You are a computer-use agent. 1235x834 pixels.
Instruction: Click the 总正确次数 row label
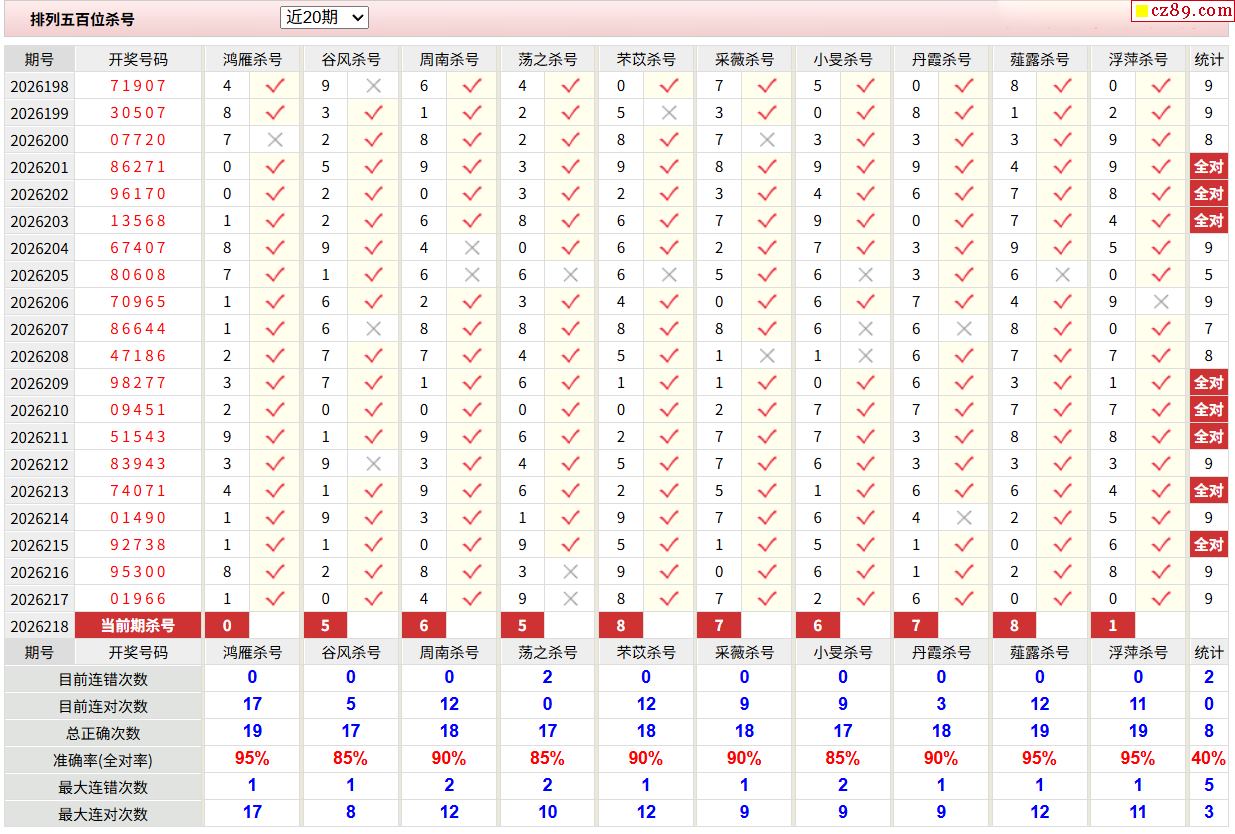tap(103, 732)
